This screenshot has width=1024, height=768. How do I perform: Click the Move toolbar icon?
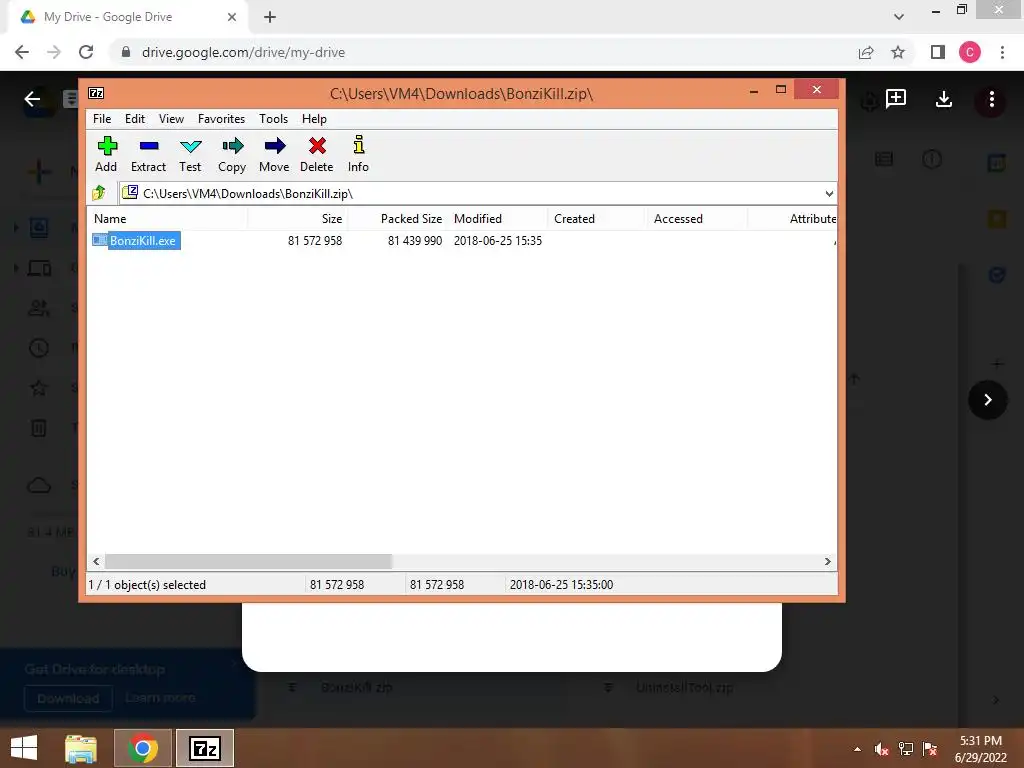coord(274,155)
